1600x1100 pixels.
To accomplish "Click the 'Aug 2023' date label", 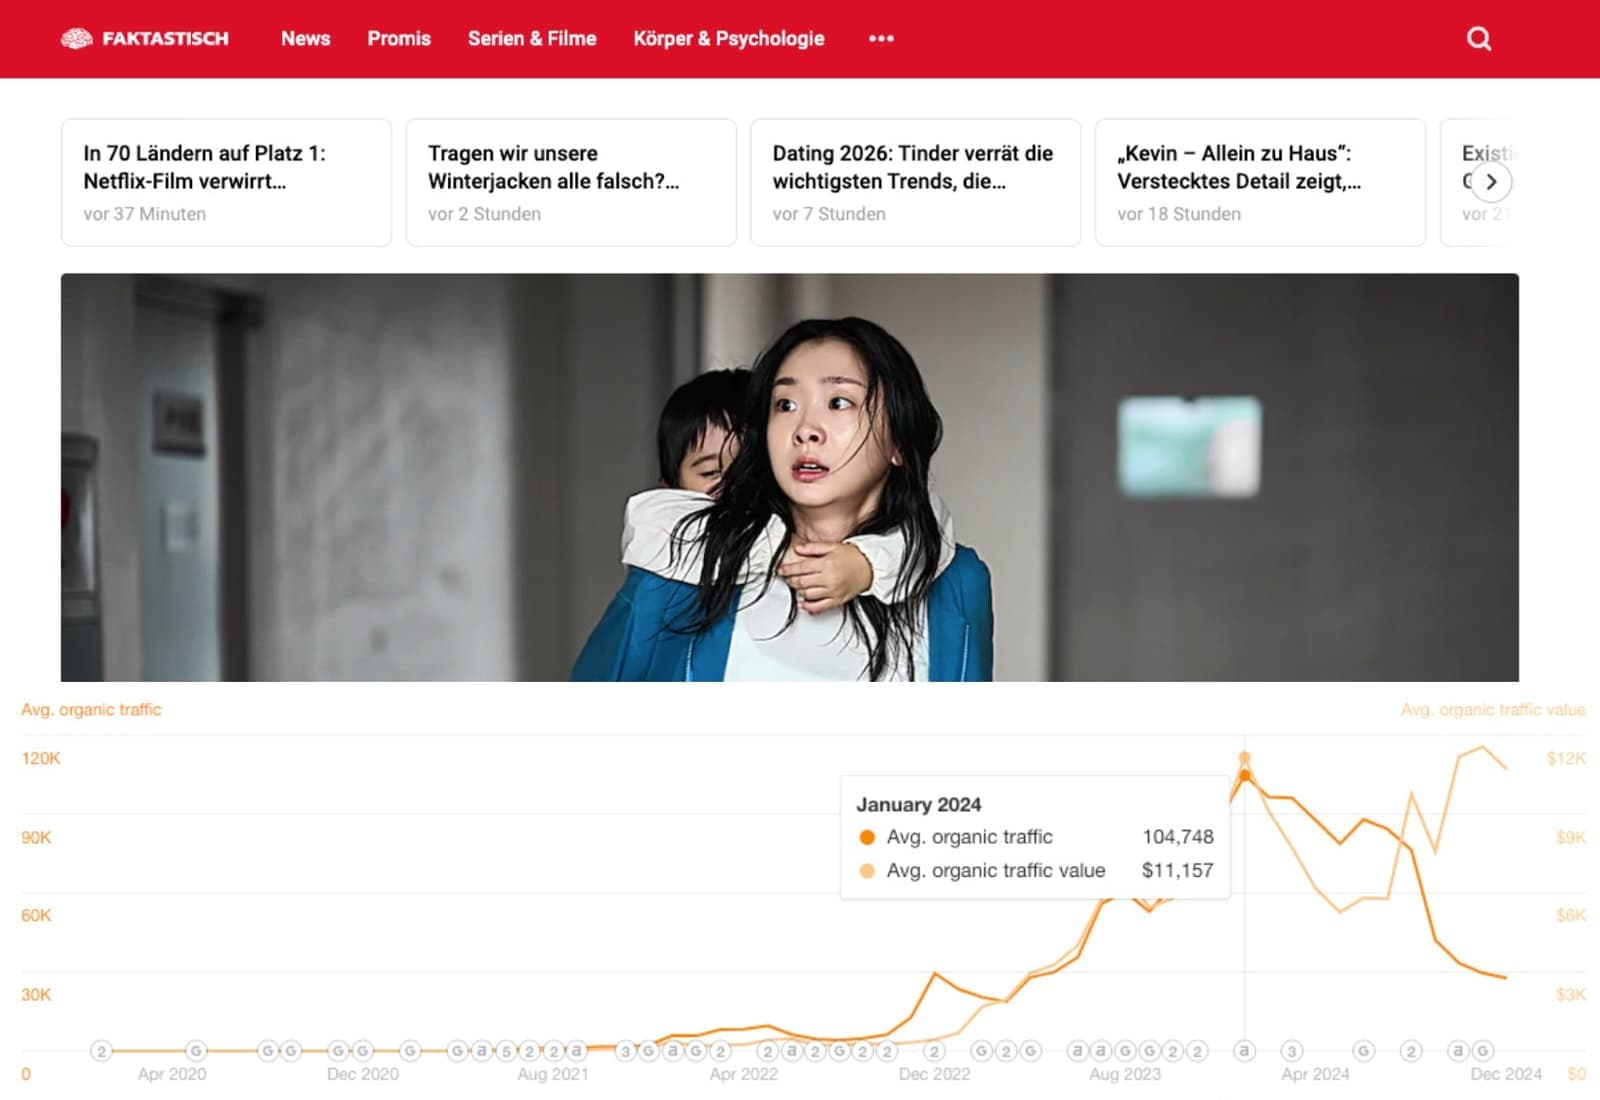I will (x=1125, y=1075).
